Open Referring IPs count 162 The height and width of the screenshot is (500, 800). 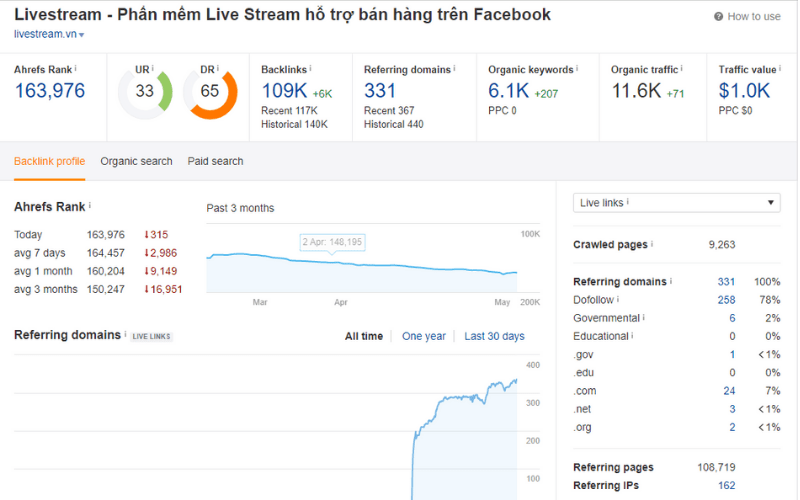click(x=727, y=486)
